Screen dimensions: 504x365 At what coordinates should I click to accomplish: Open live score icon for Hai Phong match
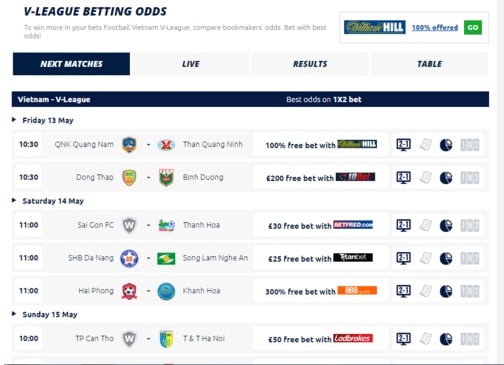click(403, 291)
